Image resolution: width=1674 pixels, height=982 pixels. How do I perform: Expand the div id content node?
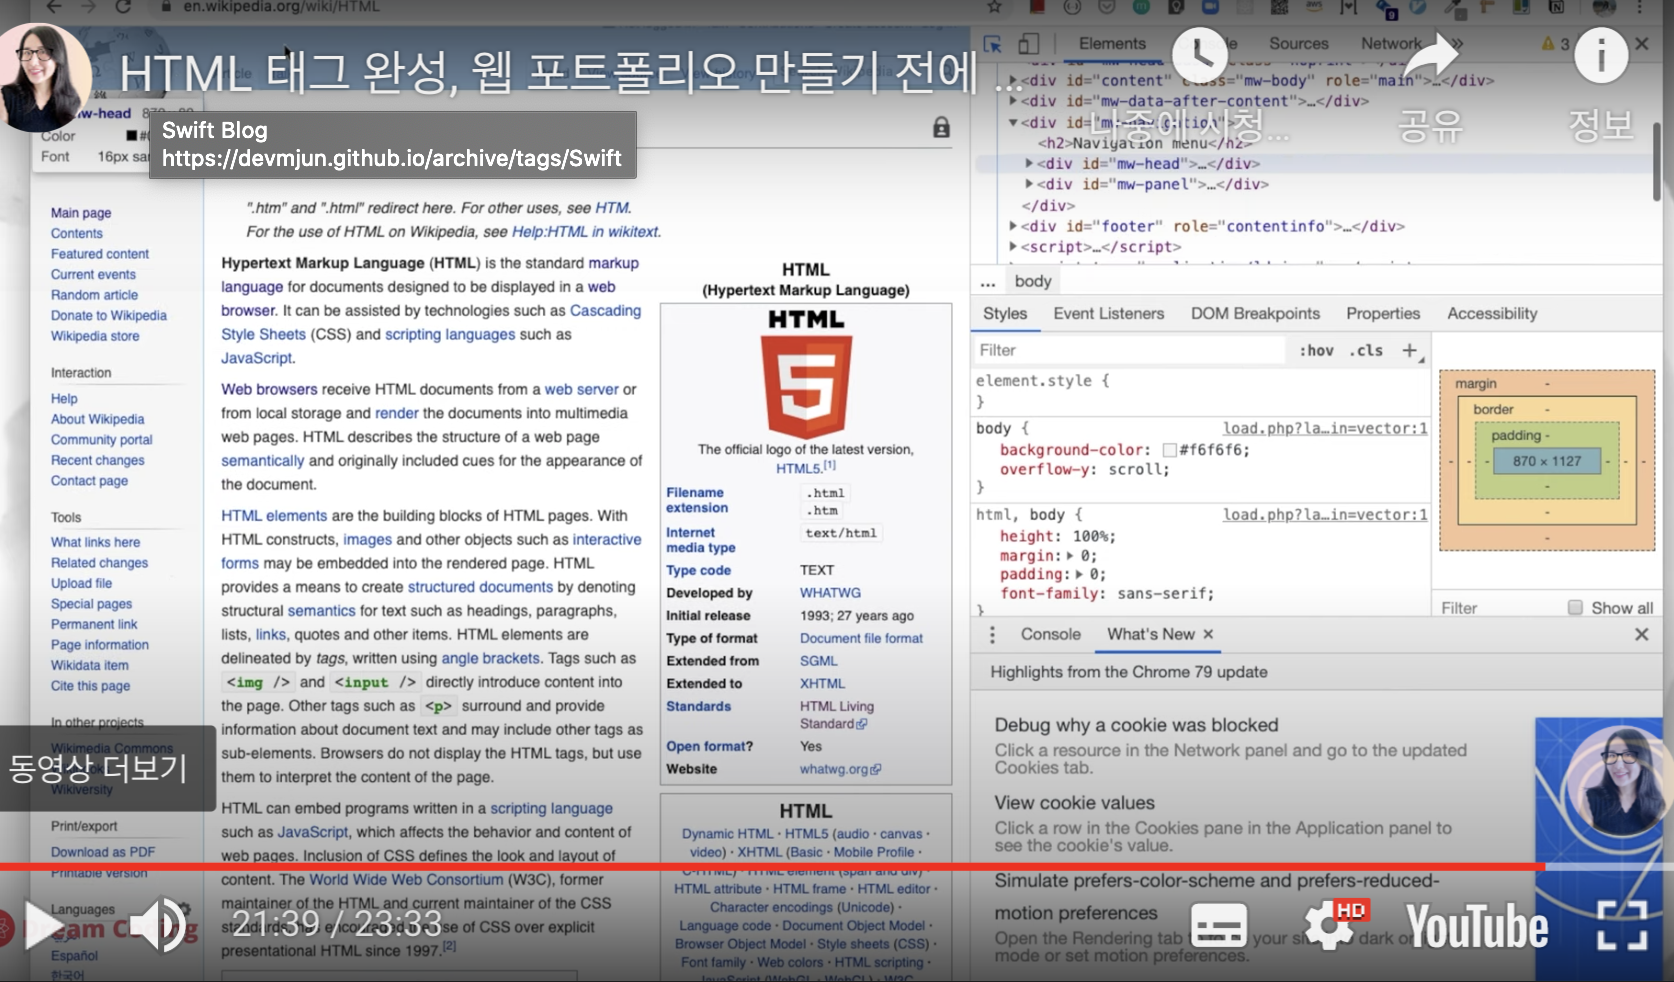1013,81
